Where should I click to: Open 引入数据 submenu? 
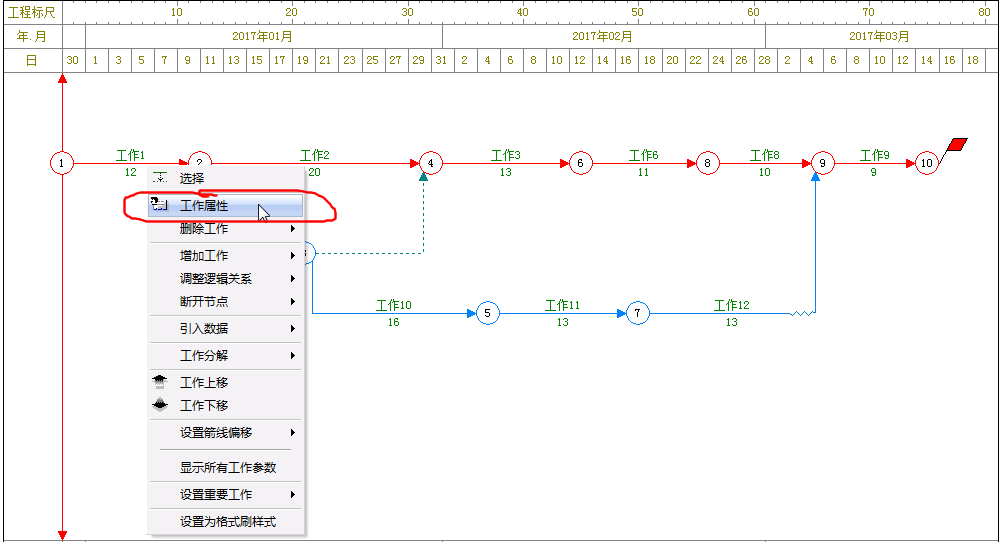pos(225,329)
